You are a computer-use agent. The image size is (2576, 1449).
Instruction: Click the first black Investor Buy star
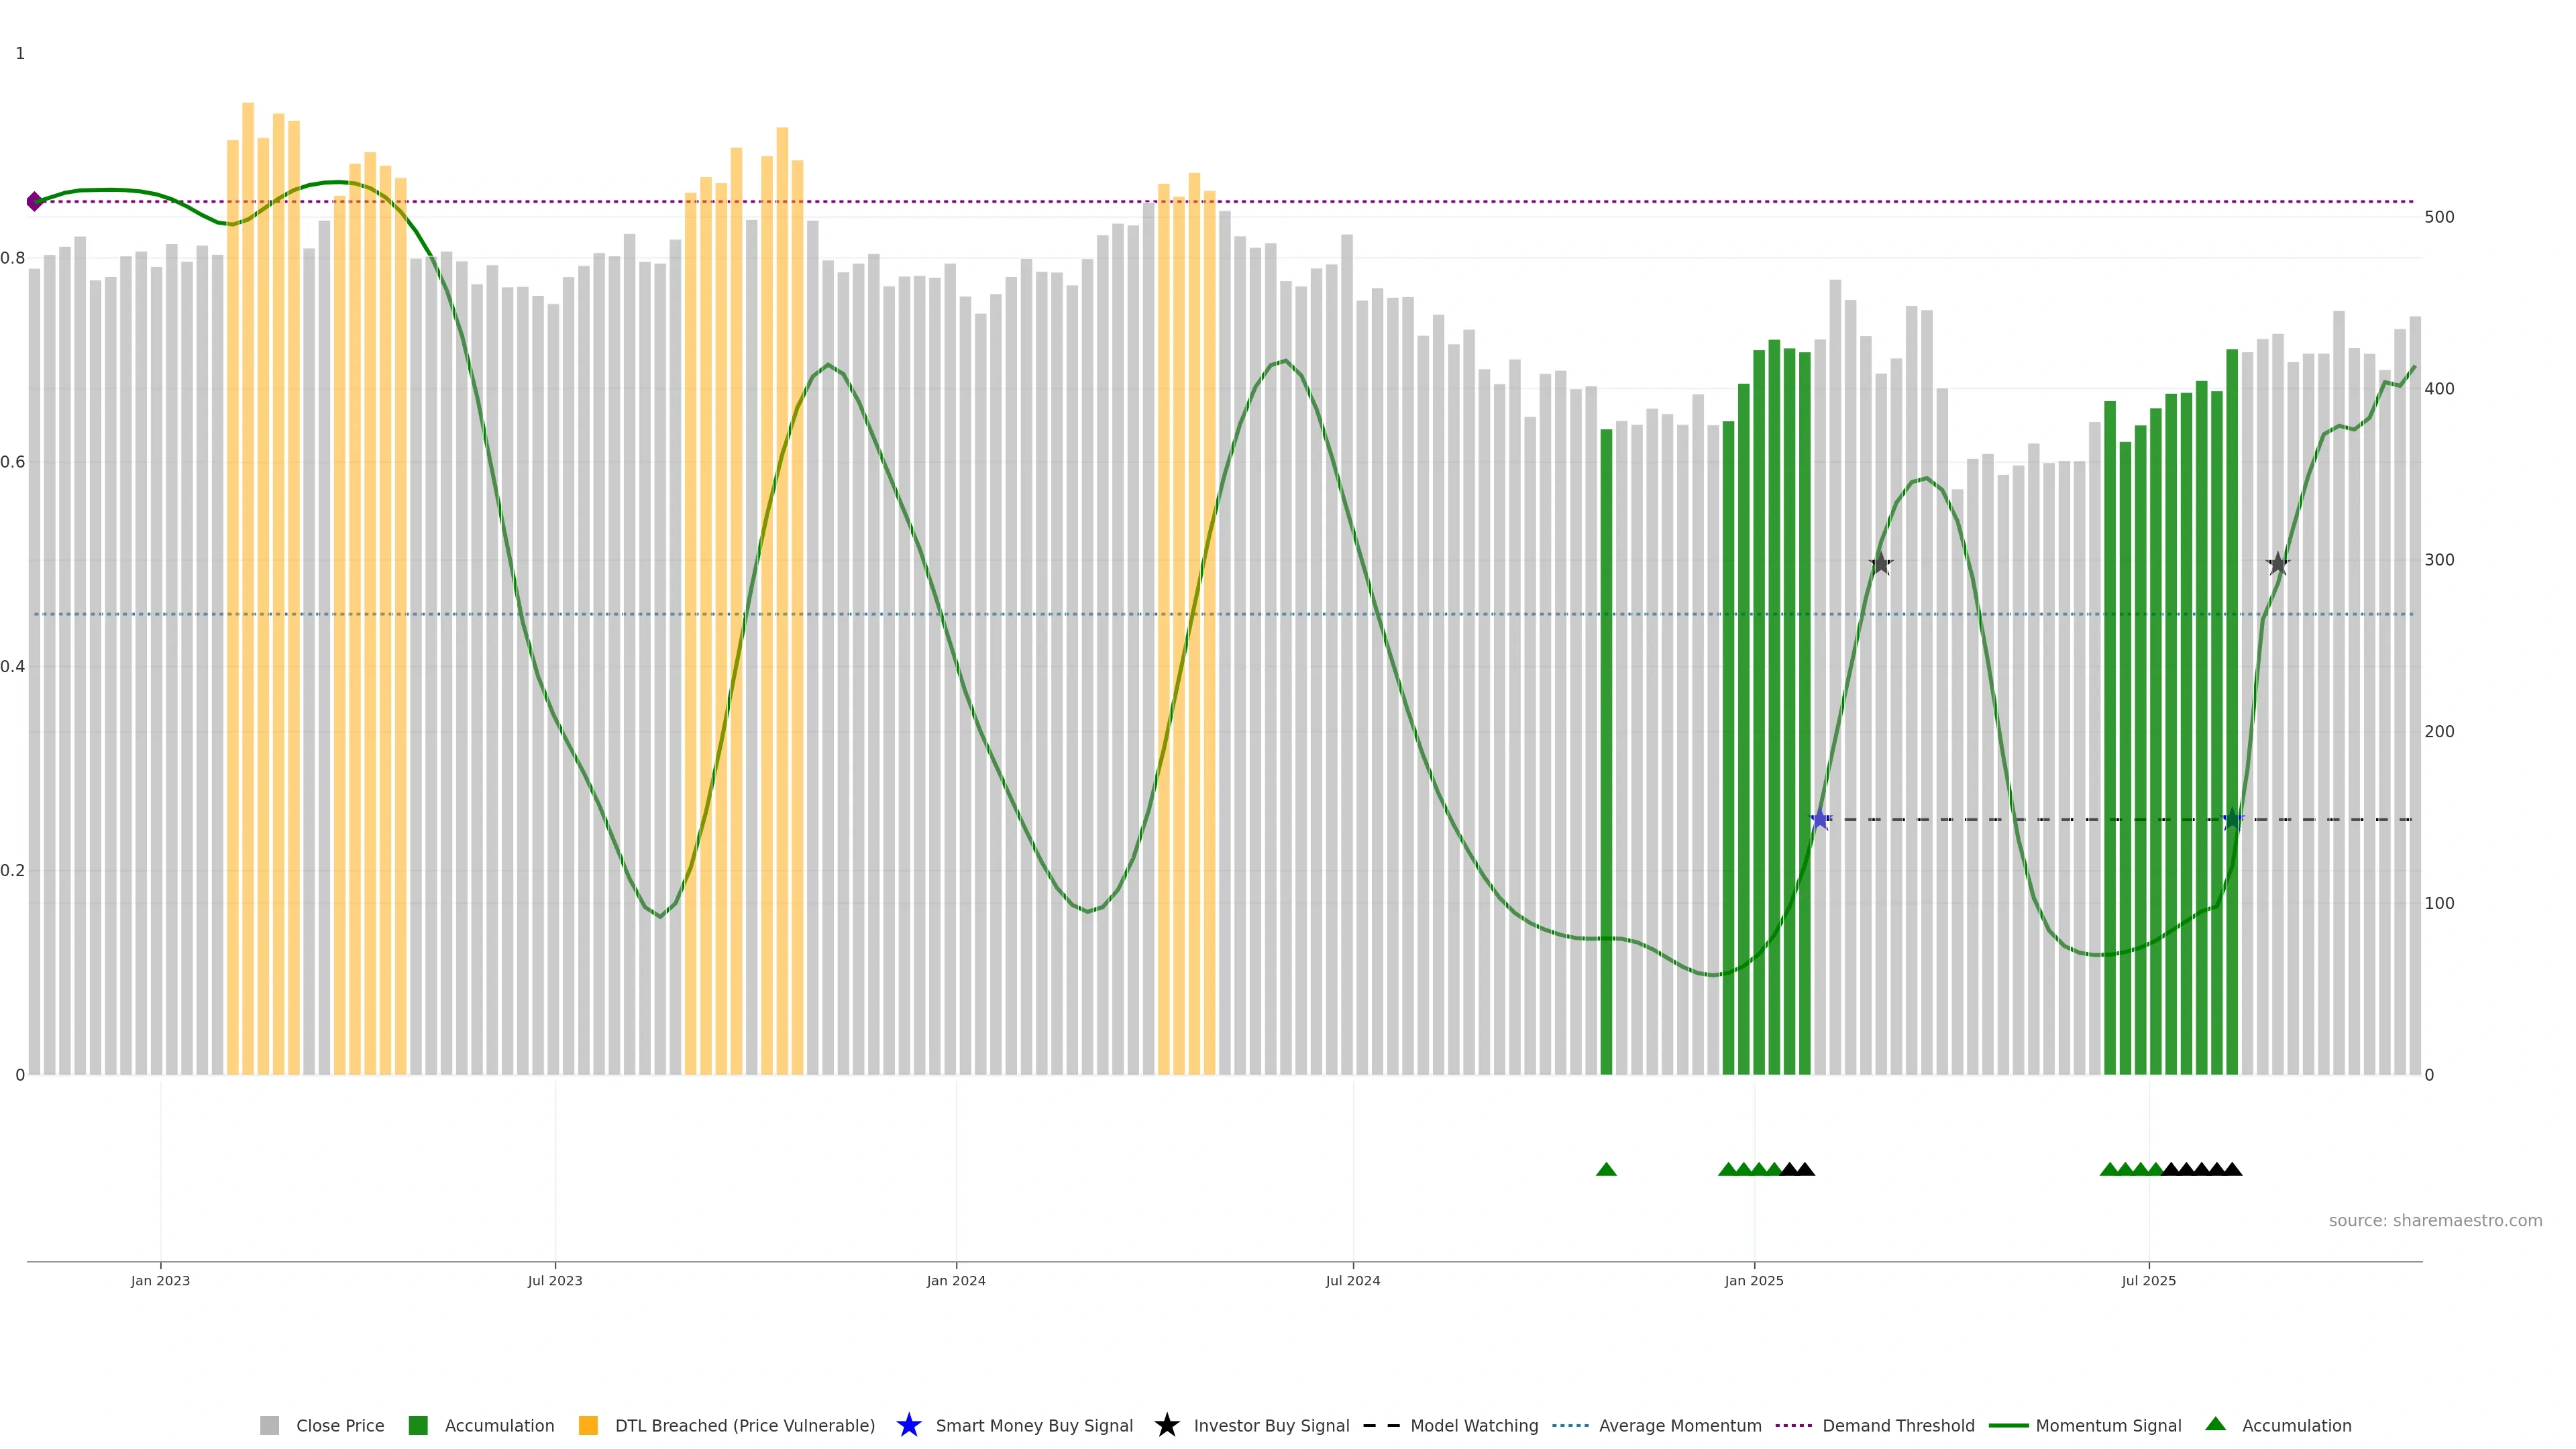click(x=1880, y=564)
